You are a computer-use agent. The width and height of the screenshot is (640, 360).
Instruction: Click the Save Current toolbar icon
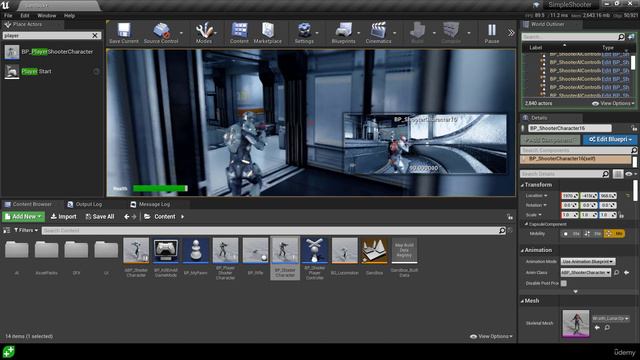coord(124,33)
